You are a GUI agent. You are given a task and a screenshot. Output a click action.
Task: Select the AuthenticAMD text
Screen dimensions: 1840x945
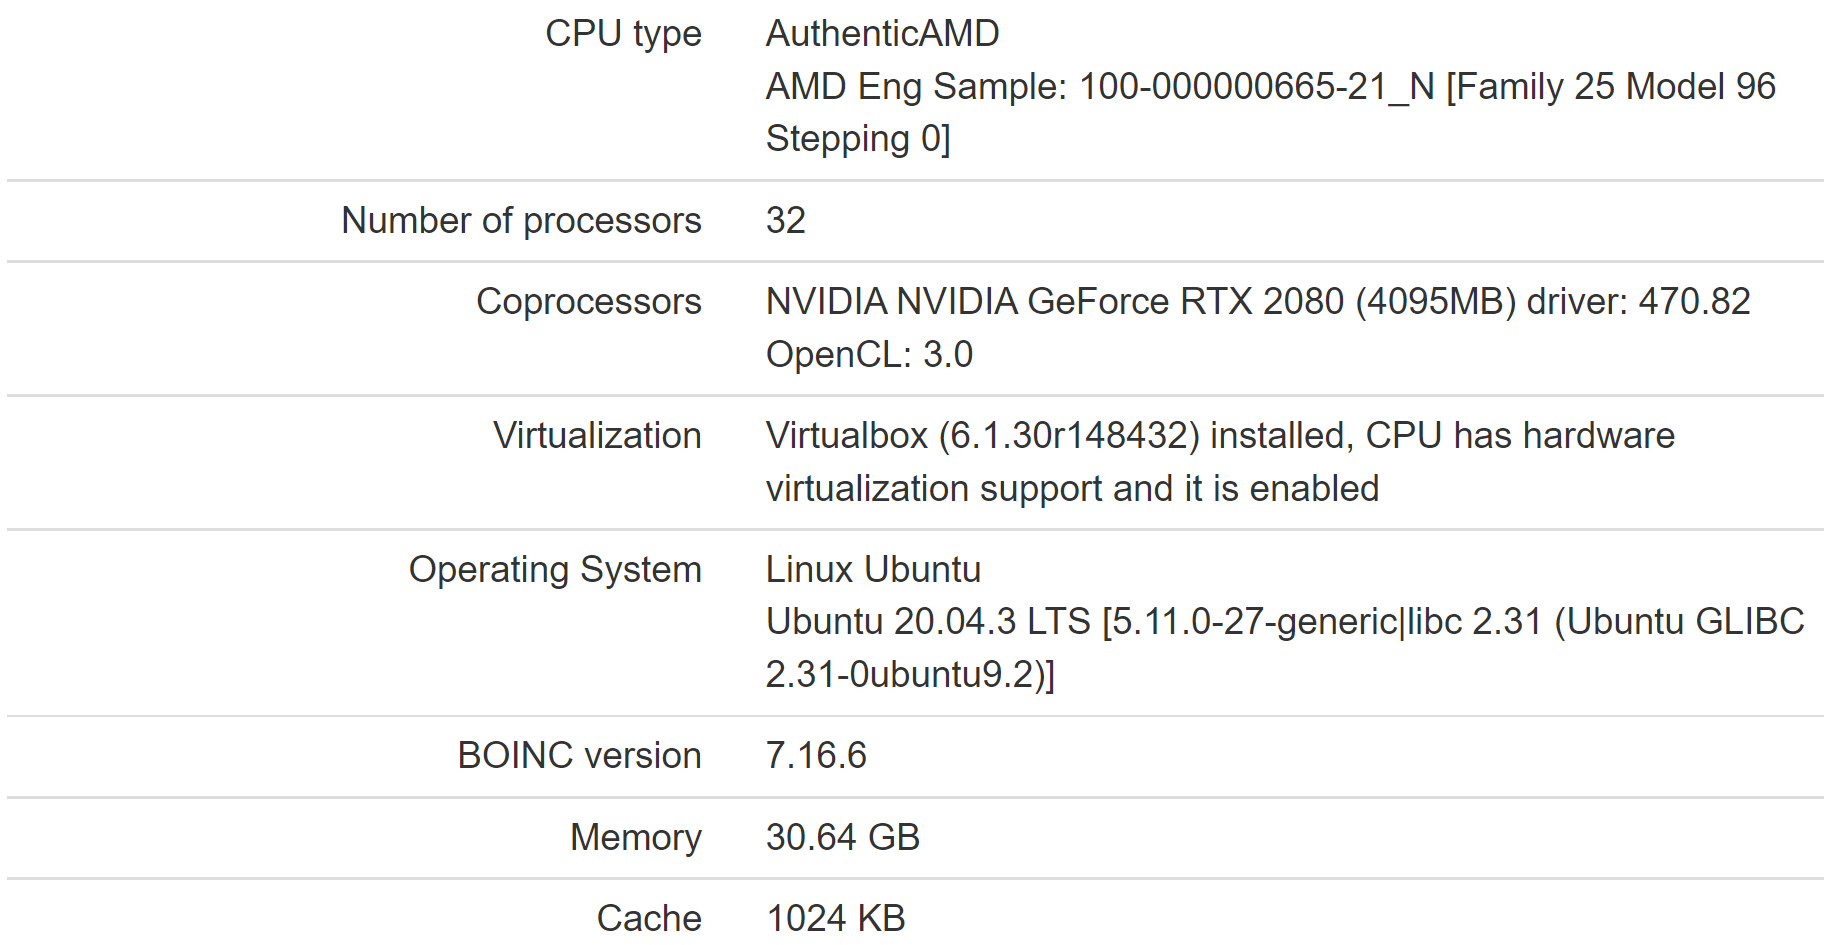(x=882, y=34)
